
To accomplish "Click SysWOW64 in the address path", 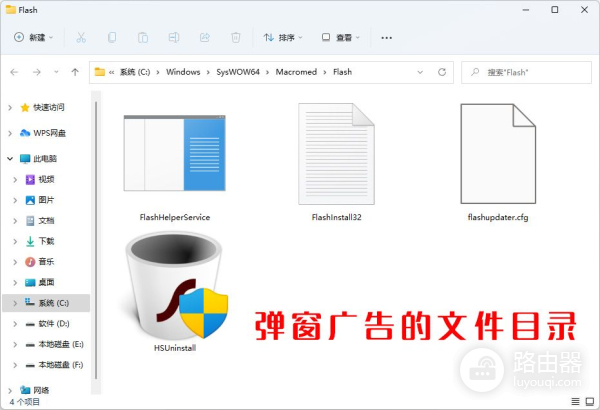I will point(238,72).
